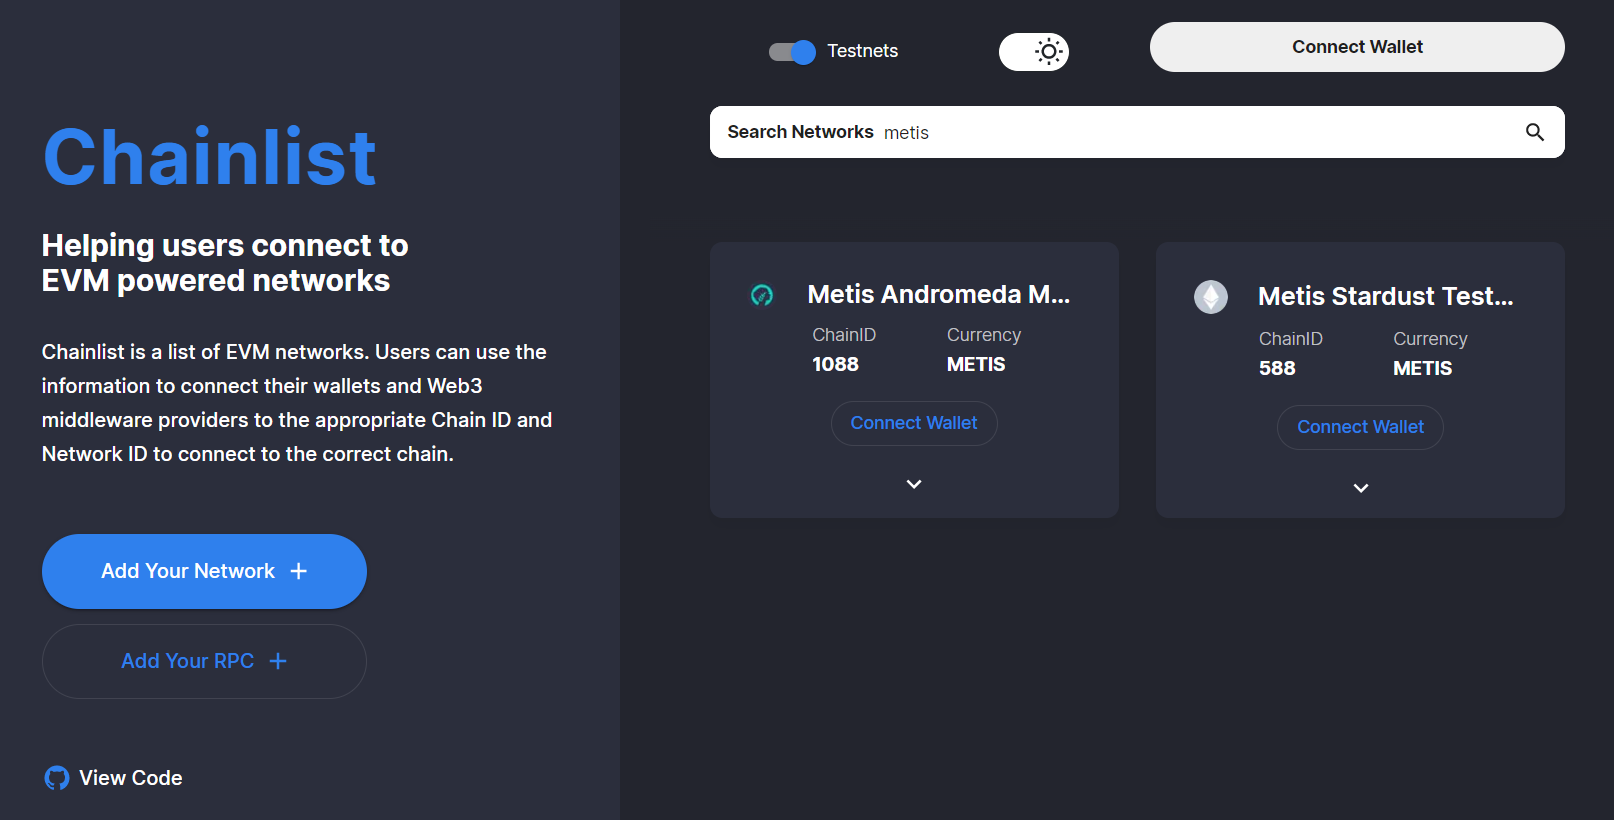Click the Chainlist title heading
The height and width of the screenshot is (820, 1614).
[209, 157]
